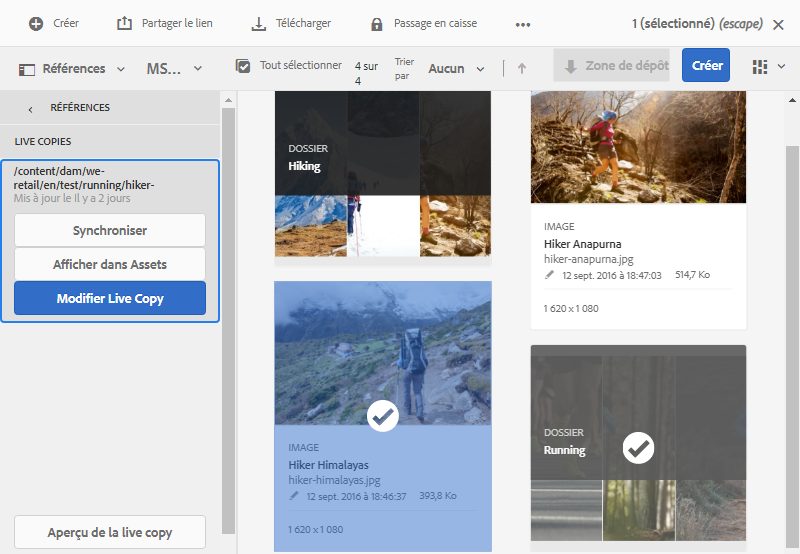The height and width of the screenshot is (554, 800).
Task: Click Partager le lien text in action bar
Action: (177, 23)
